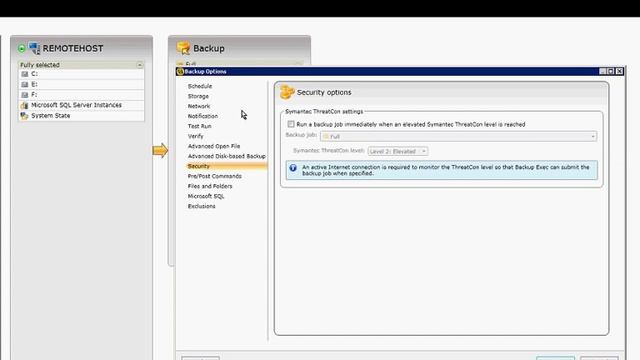The height and width of the screenshot is (360, 640).
Task: Enable run backup on elevated ThreatCon checkbox
Action: (291, 124)
